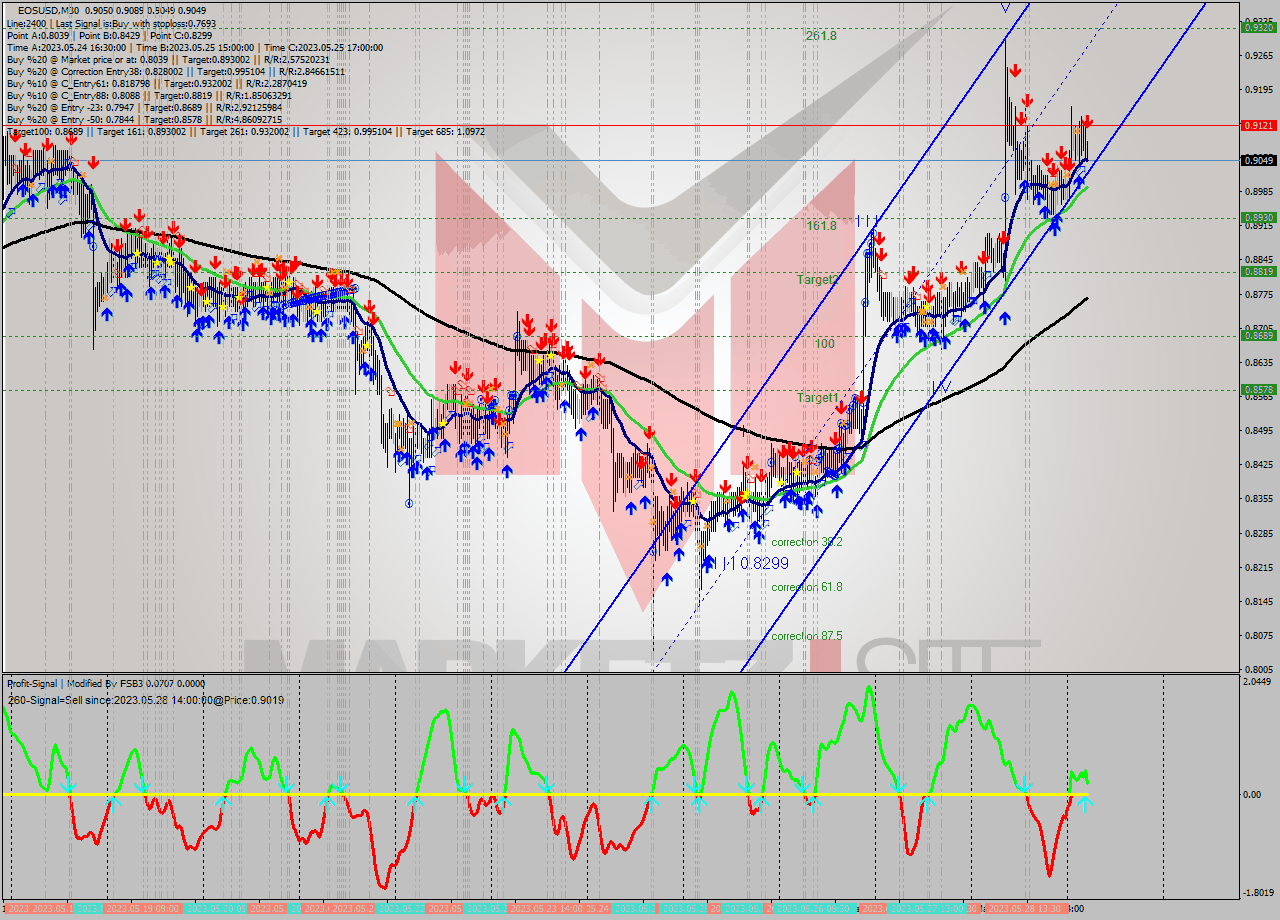Click the 0.9195 price axis value
Screen dimensions: 1280x920
click(x=1258, y=90)
